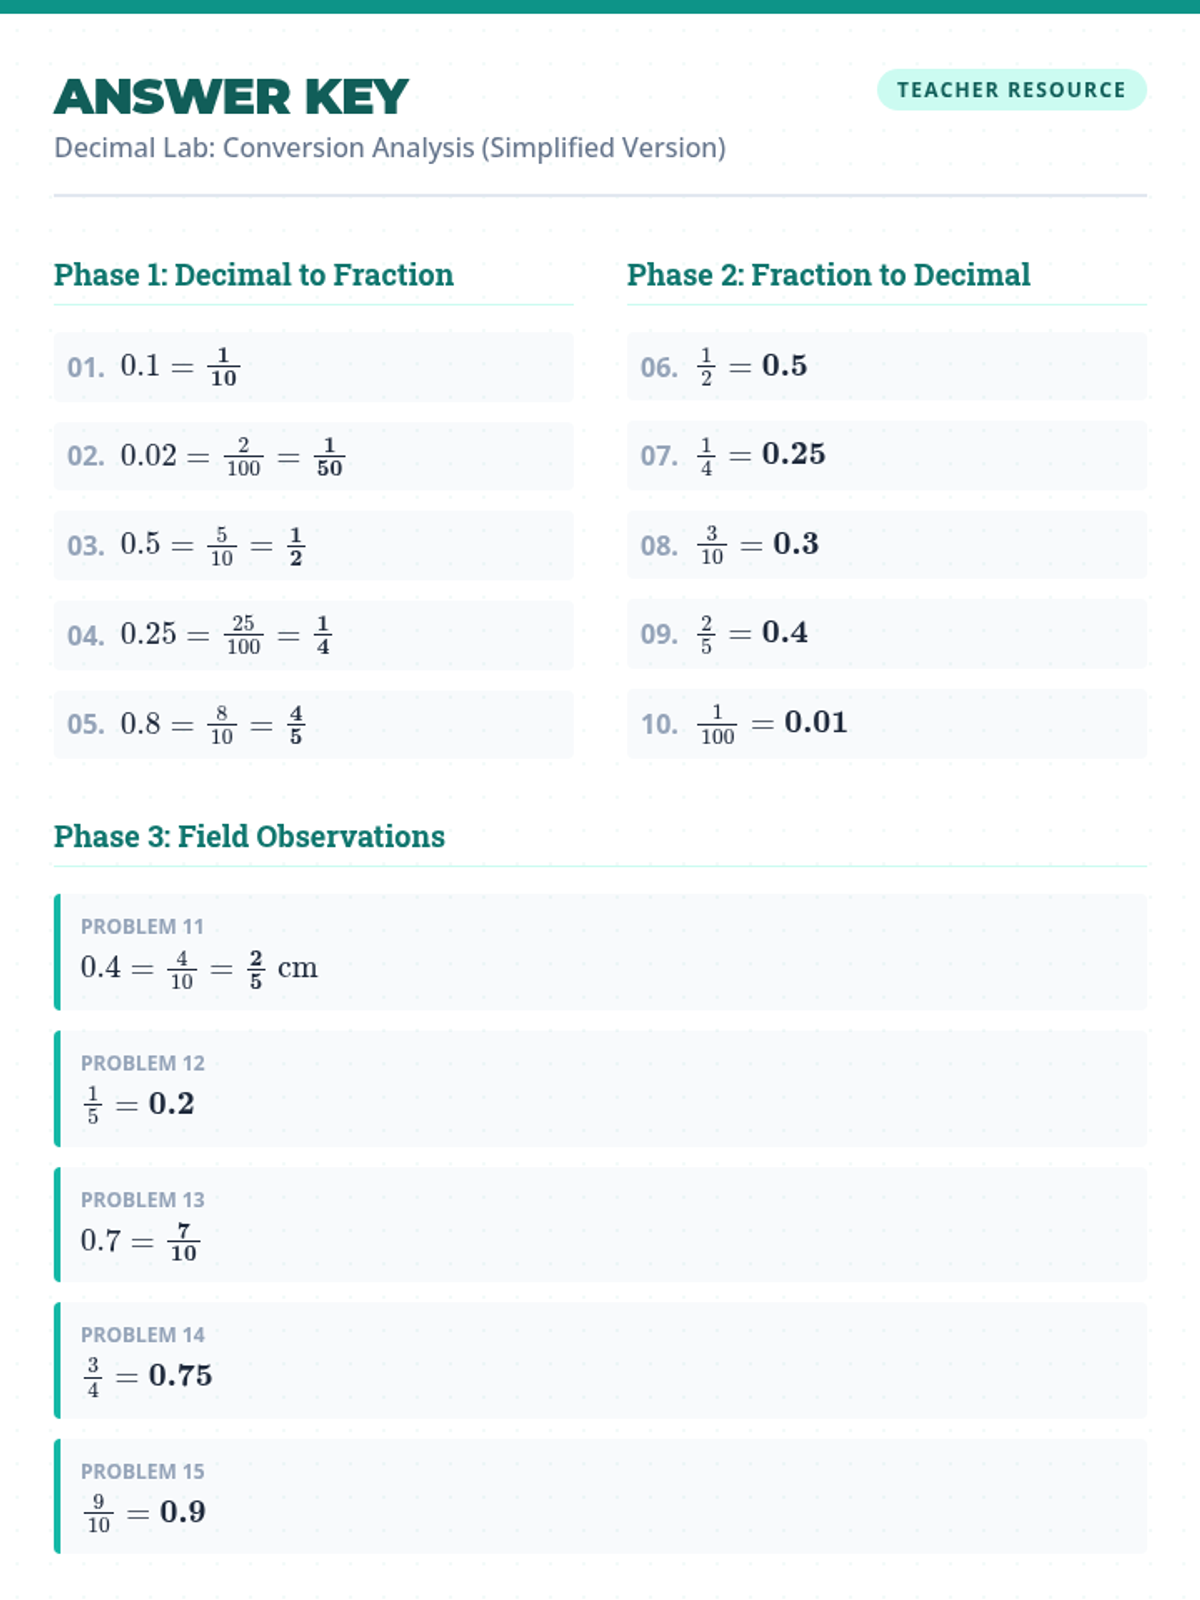Click the ANSWER KEY title
The height and width of the screenshot is (1600, 1200).
tap(231, 97)
